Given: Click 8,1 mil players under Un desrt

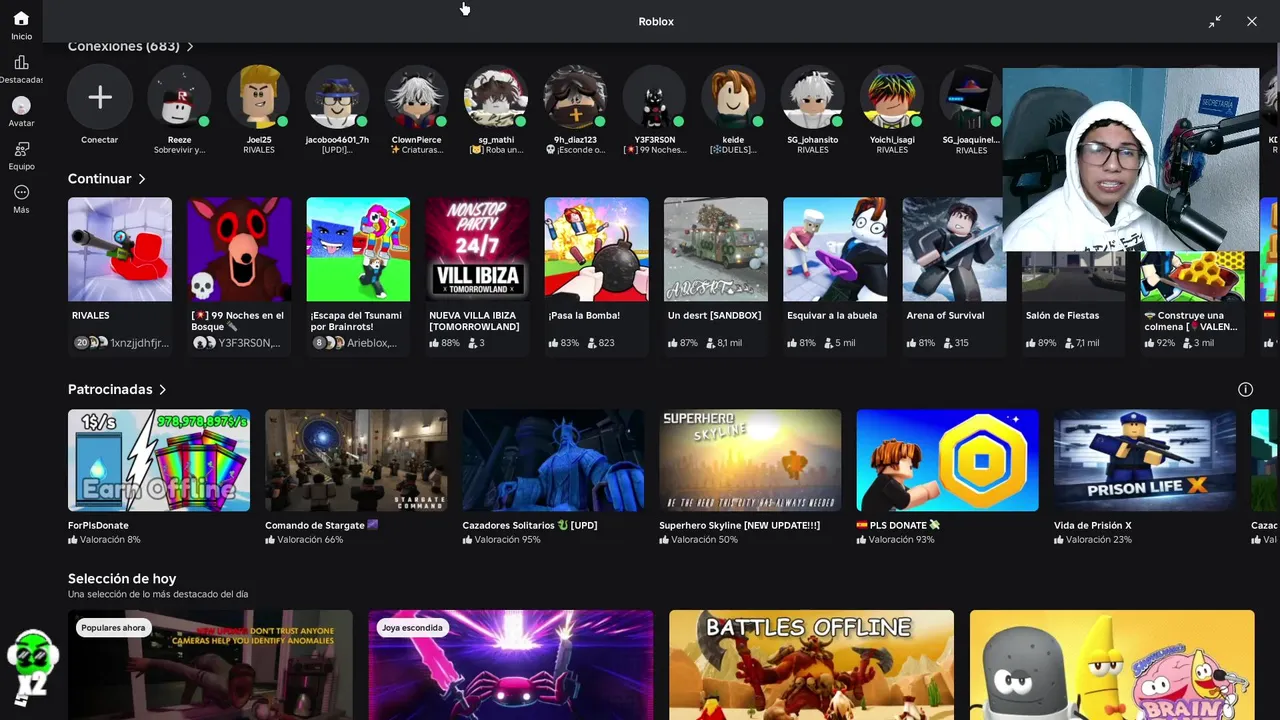Looking at the screenshot, I should 724,343.
